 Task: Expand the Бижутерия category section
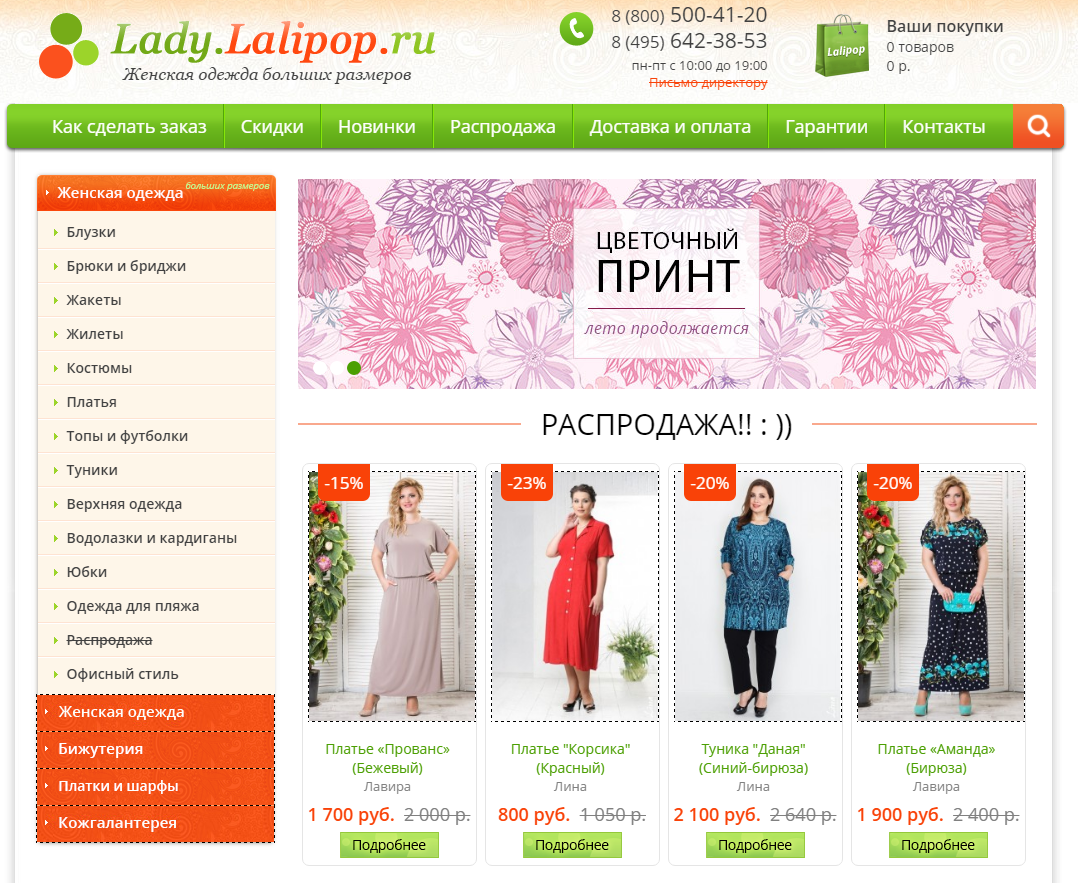pos(155,749)
